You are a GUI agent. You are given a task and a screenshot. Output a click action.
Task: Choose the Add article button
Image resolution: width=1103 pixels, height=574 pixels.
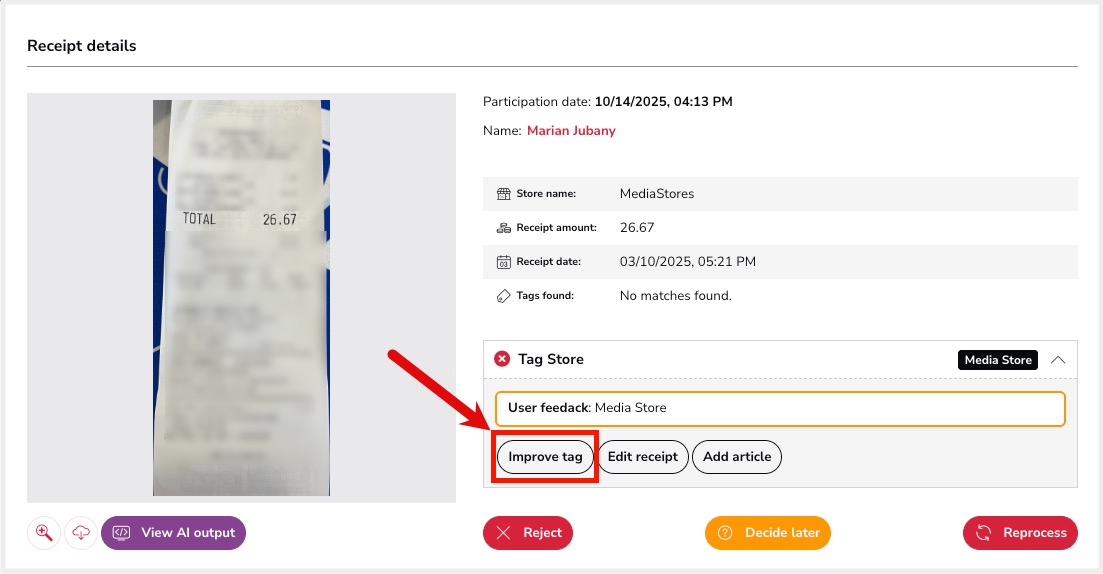(737, 457)
